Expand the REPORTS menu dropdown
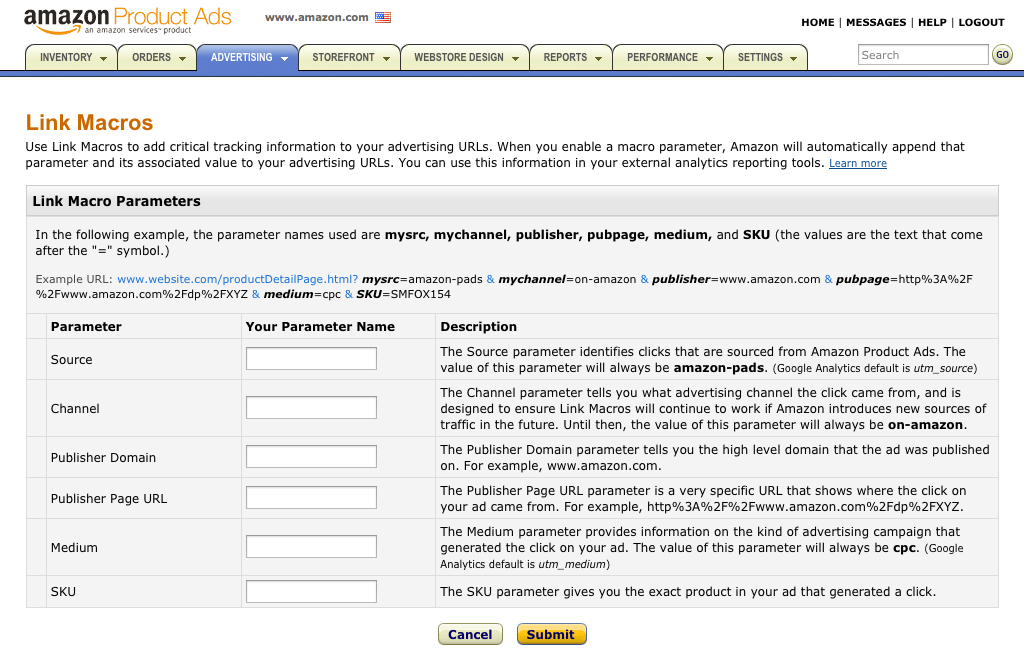1026x664 pixels. coord(600,57)
